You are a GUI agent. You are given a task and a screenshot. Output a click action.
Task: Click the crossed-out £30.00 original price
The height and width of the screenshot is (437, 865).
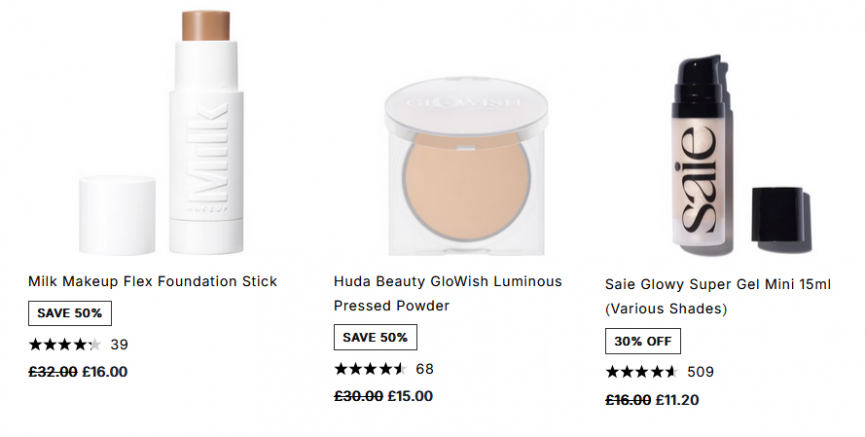coord(359,396)
